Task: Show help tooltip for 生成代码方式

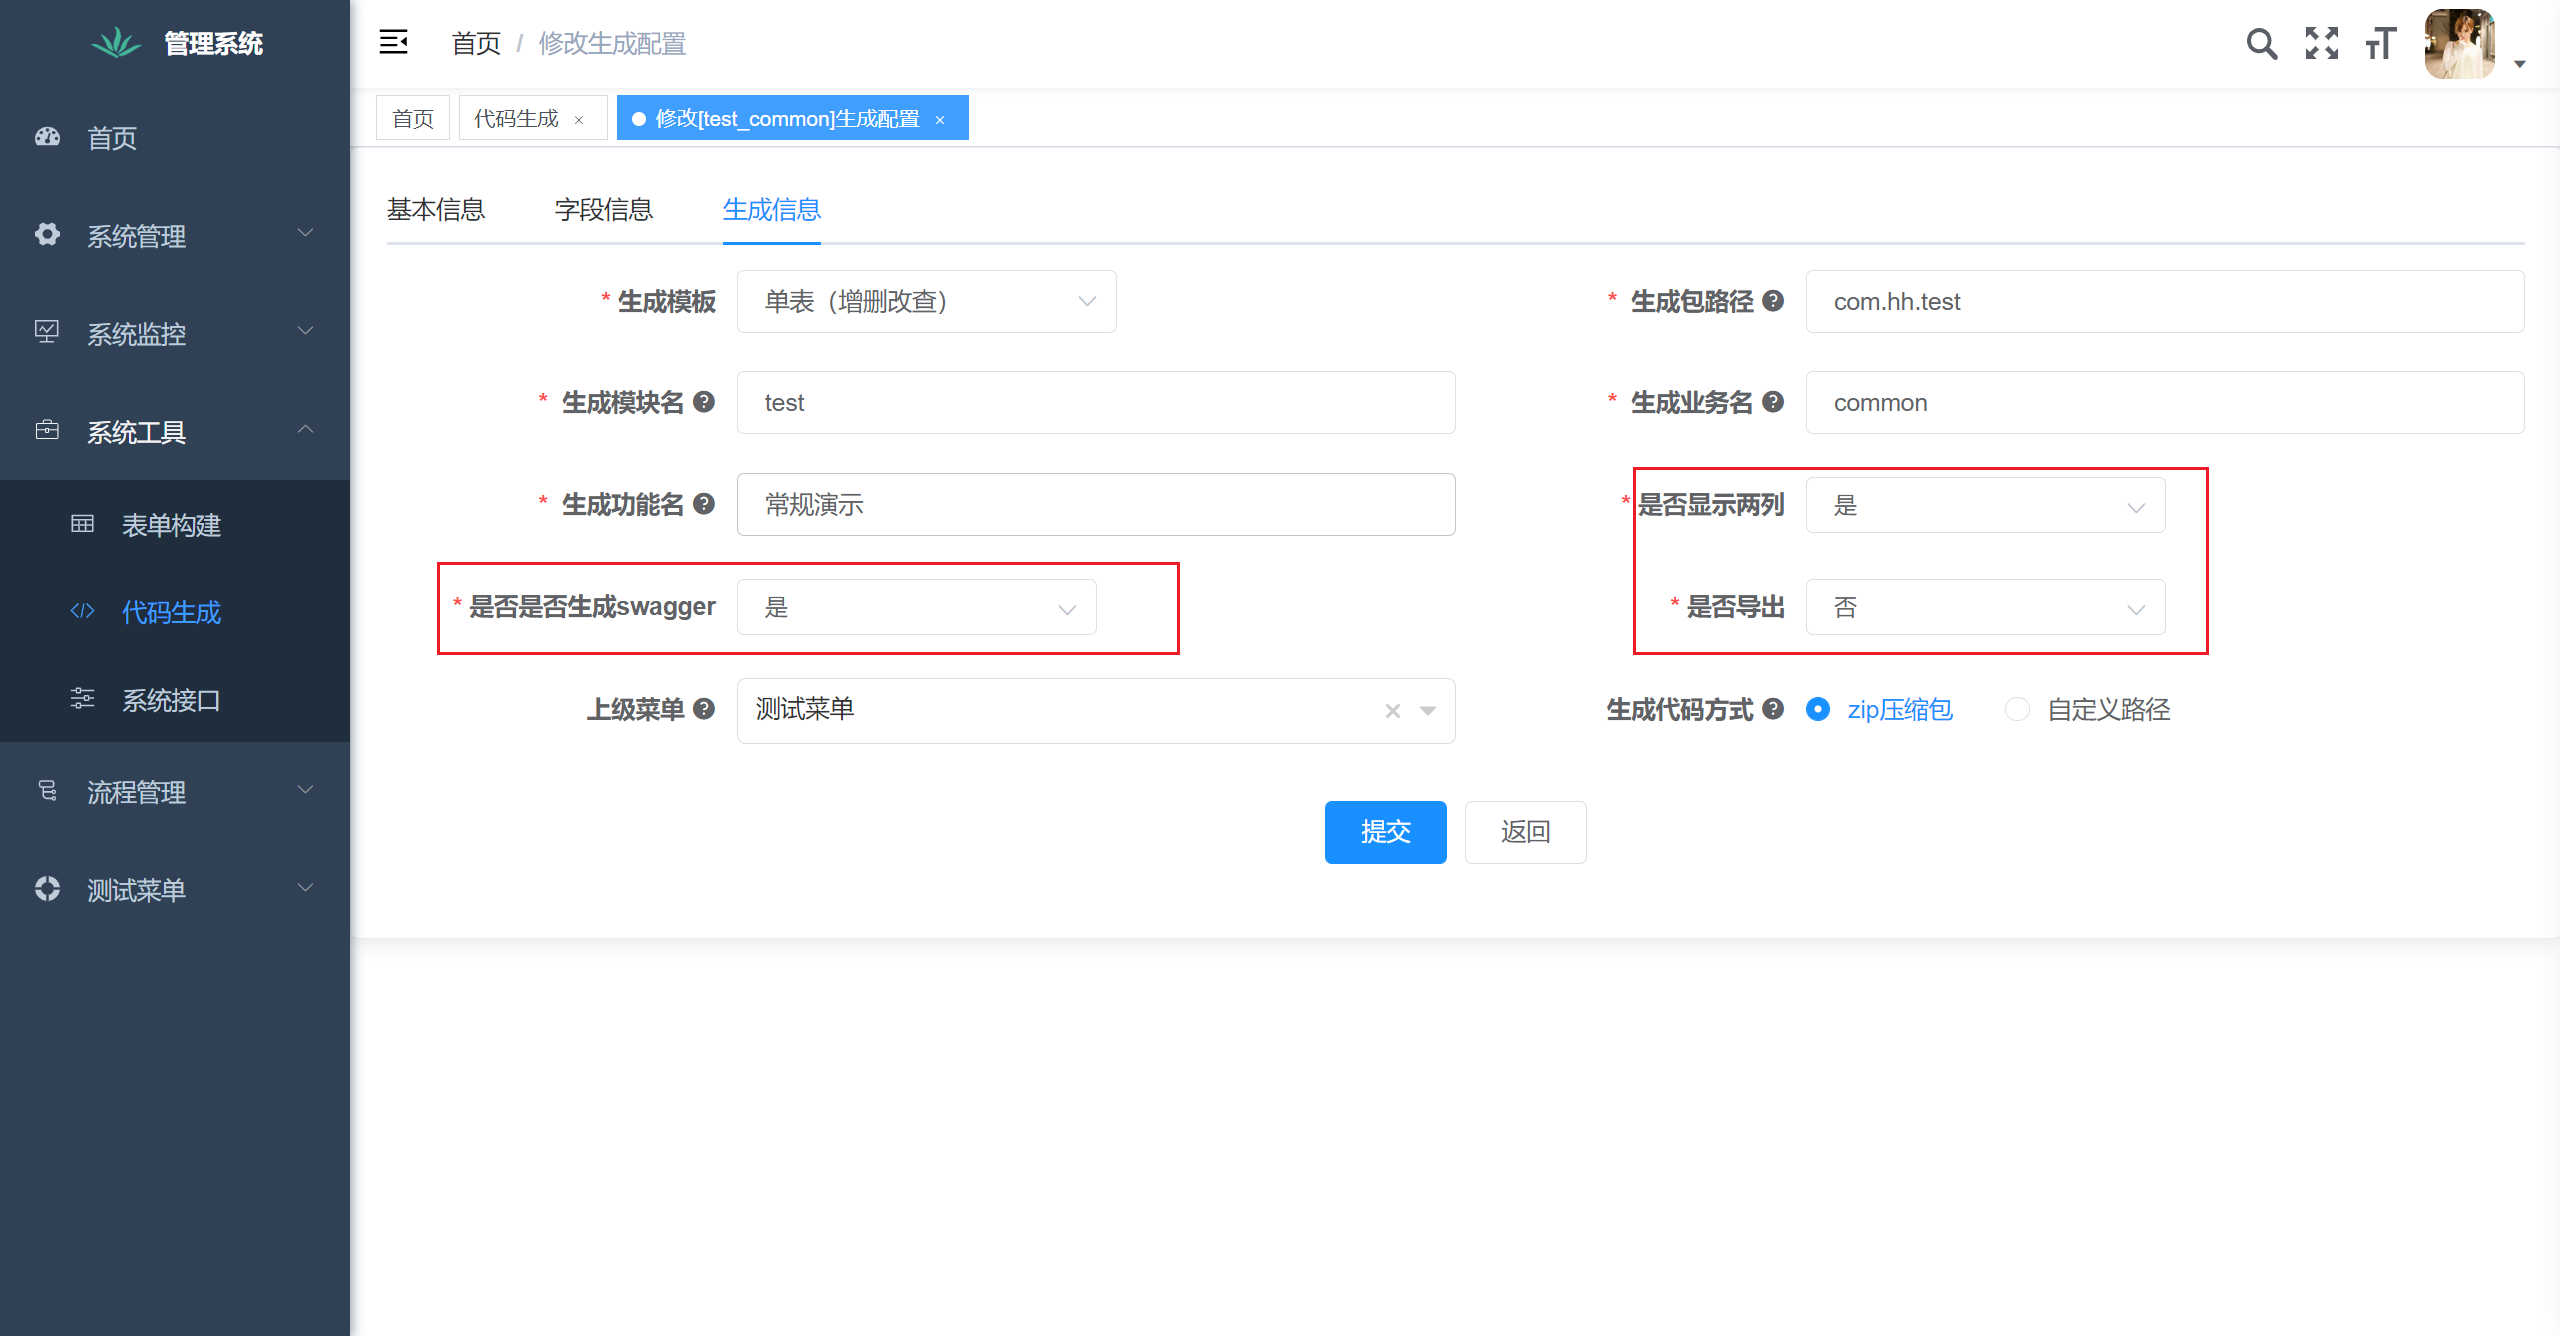Action: click(1773, 708)
